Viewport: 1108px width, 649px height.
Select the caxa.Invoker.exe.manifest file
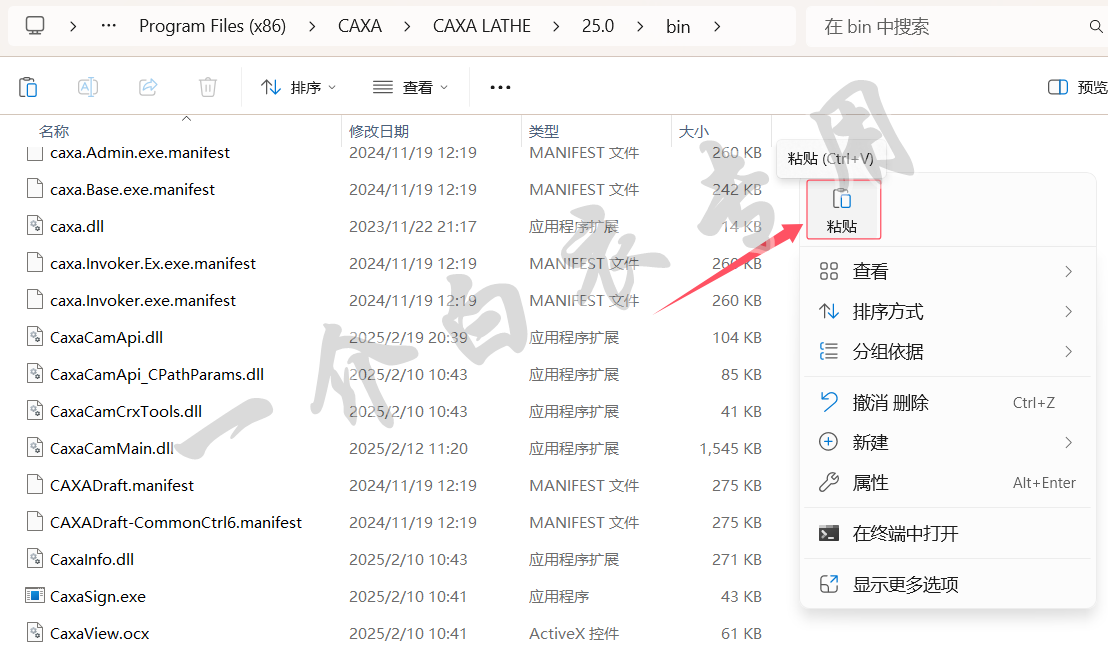[143, 300]
